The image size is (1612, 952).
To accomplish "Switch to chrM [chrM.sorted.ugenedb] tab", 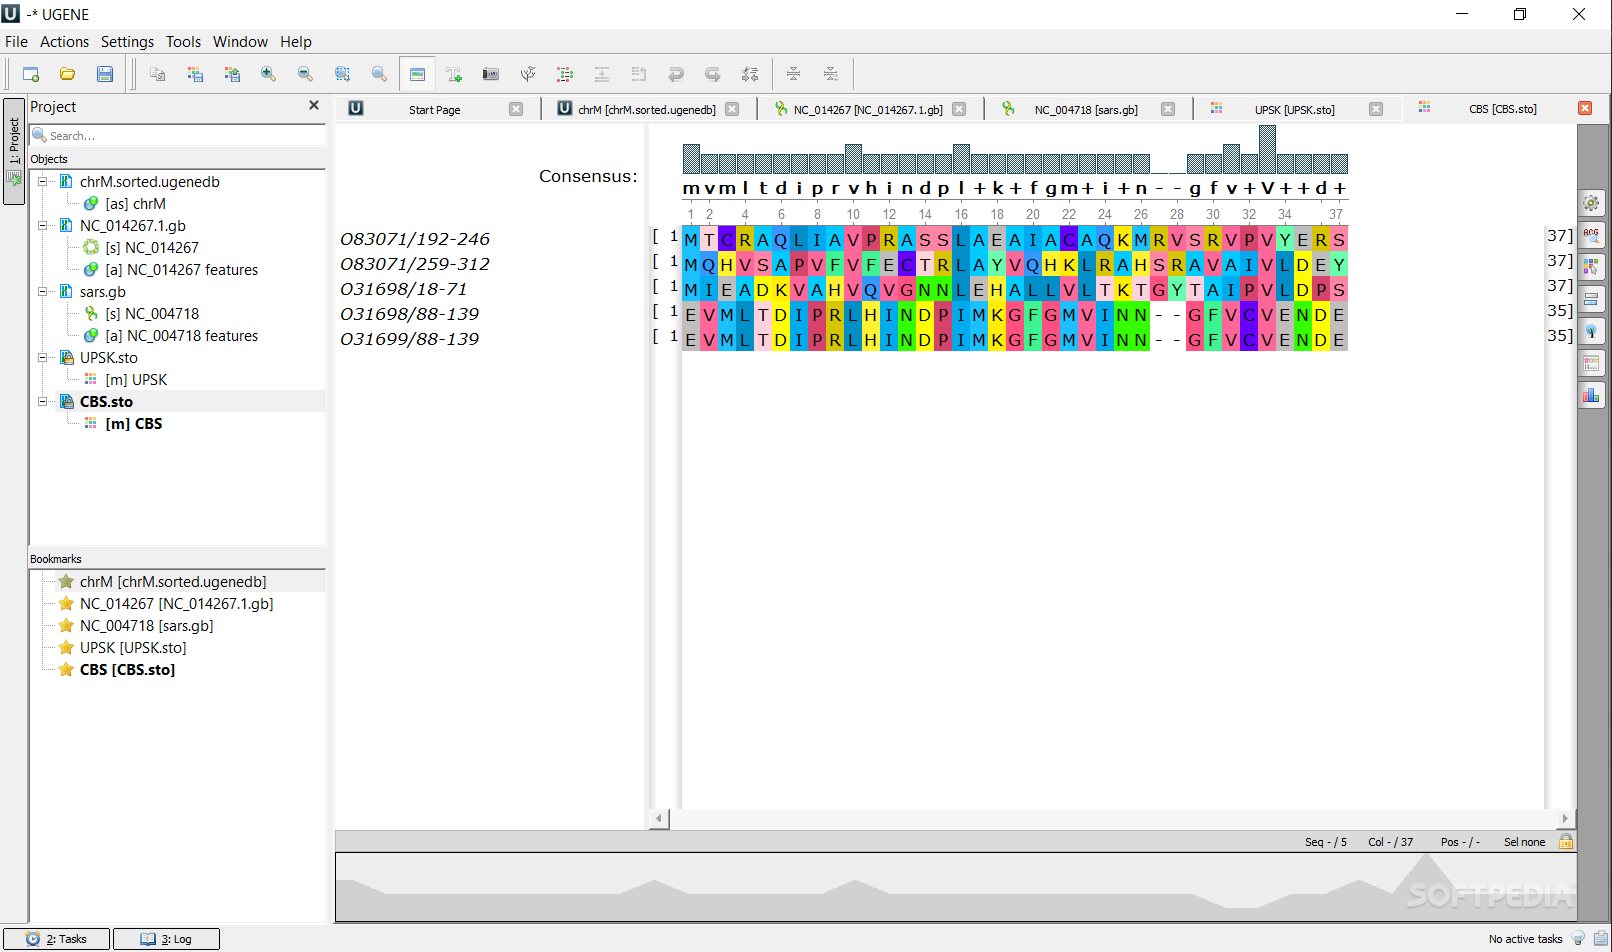I will 646,110.
